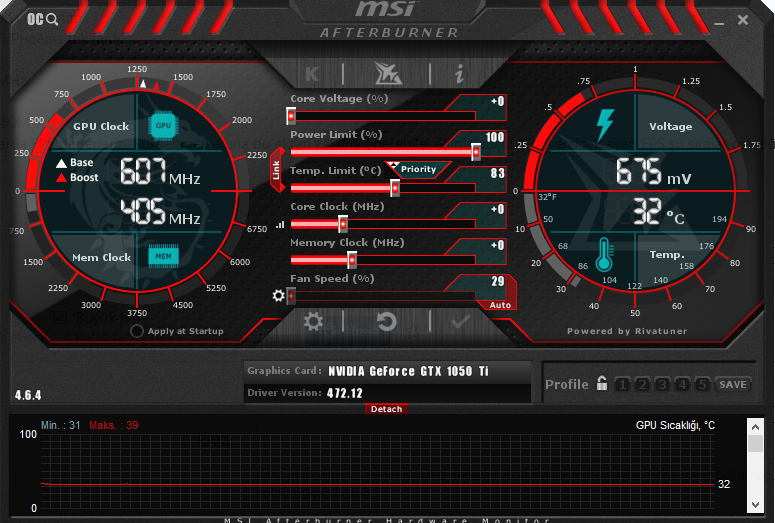Screen dimensions: 775x523
Task: Click the NVIDIA GeForce GTX 1050 Ti text
Action: (x=408, y=371)
